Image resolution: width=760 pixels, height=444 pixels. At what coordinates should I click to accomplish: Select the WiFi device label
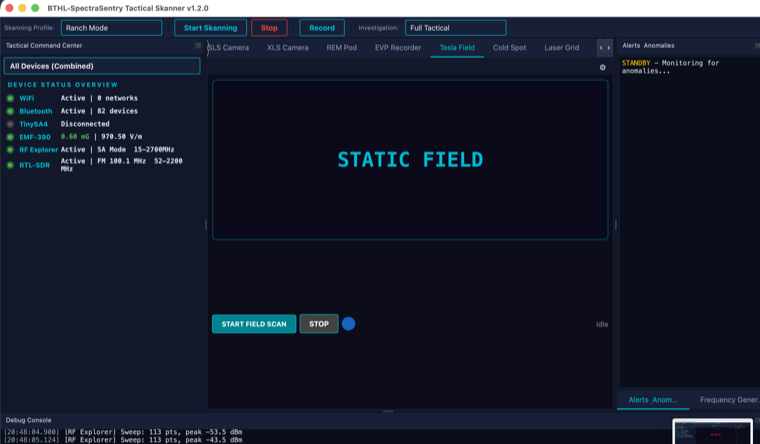tap(27, 98)
